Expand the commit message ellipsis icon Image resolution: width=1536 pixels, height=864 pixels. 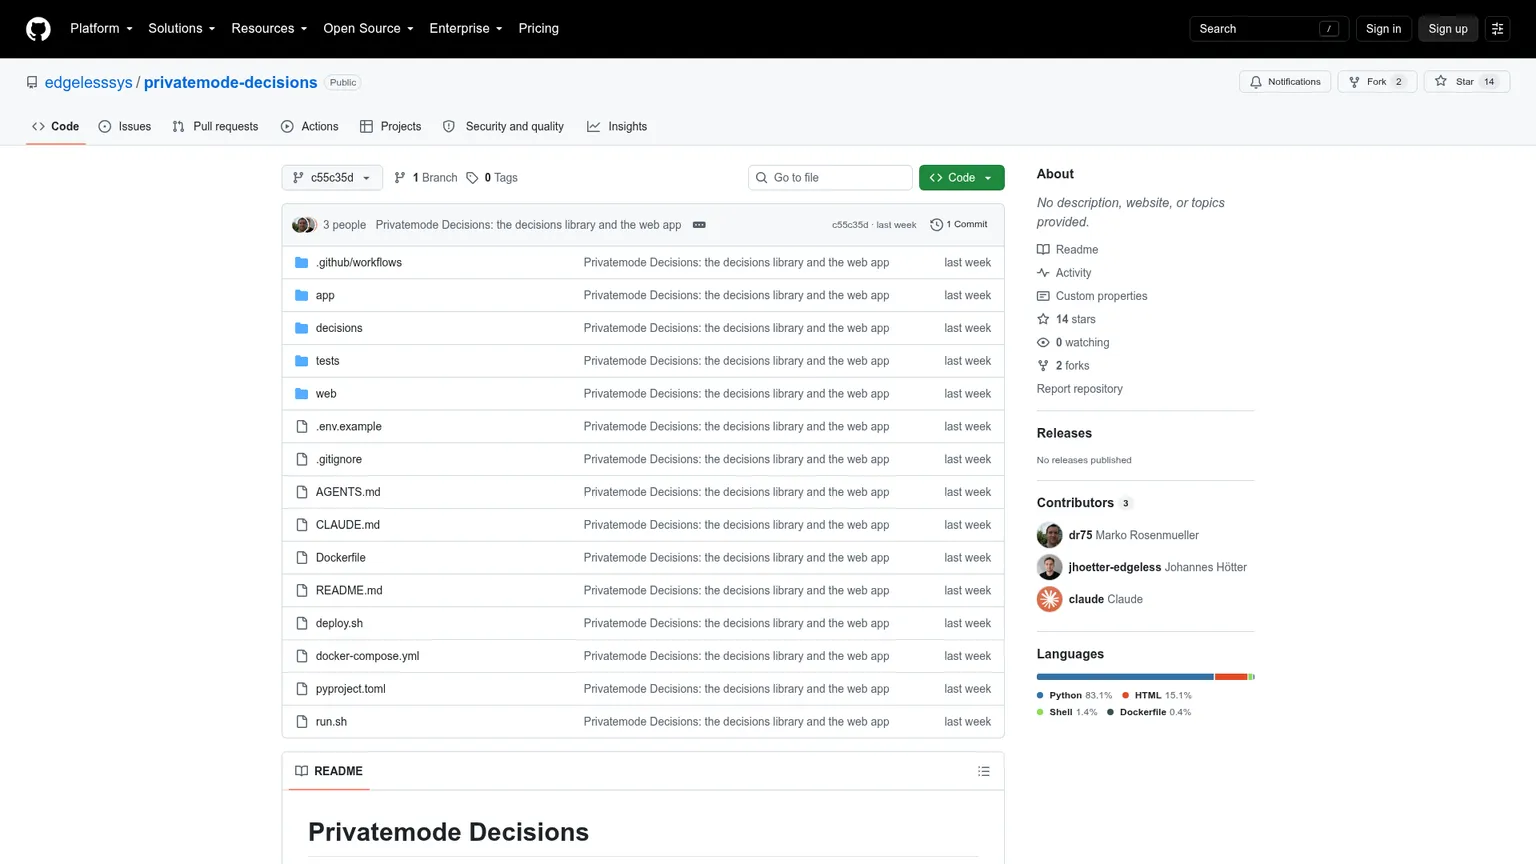pos(699,225)
